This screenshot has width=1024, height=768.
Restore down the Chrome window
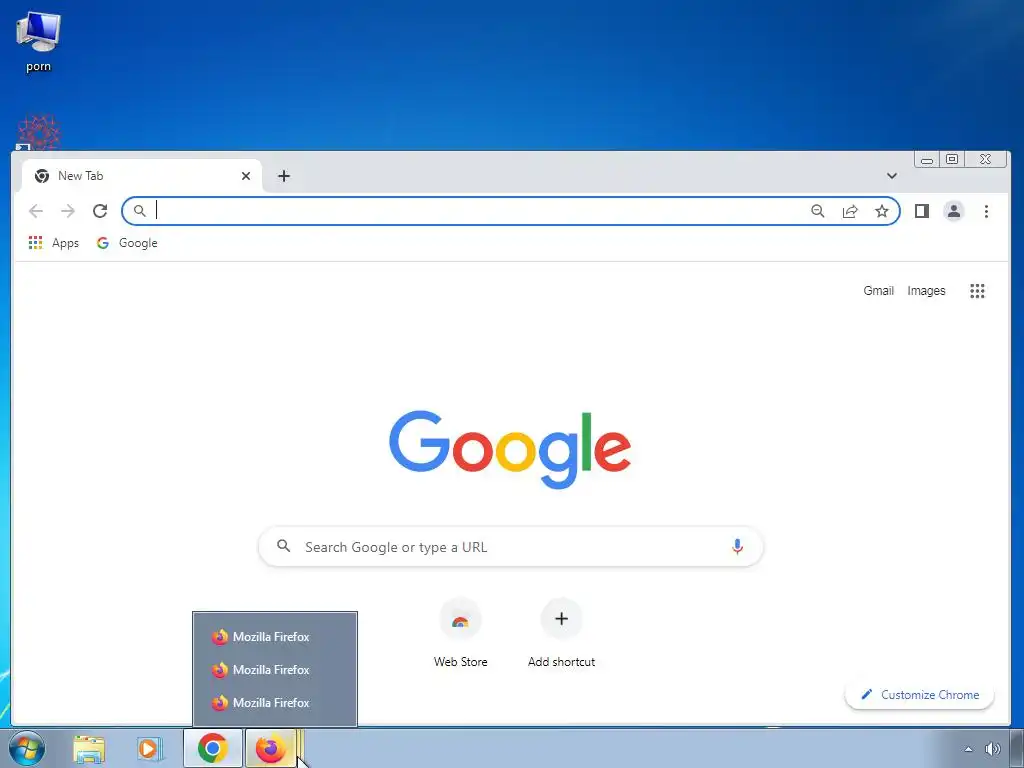click(x=952, y=159)
